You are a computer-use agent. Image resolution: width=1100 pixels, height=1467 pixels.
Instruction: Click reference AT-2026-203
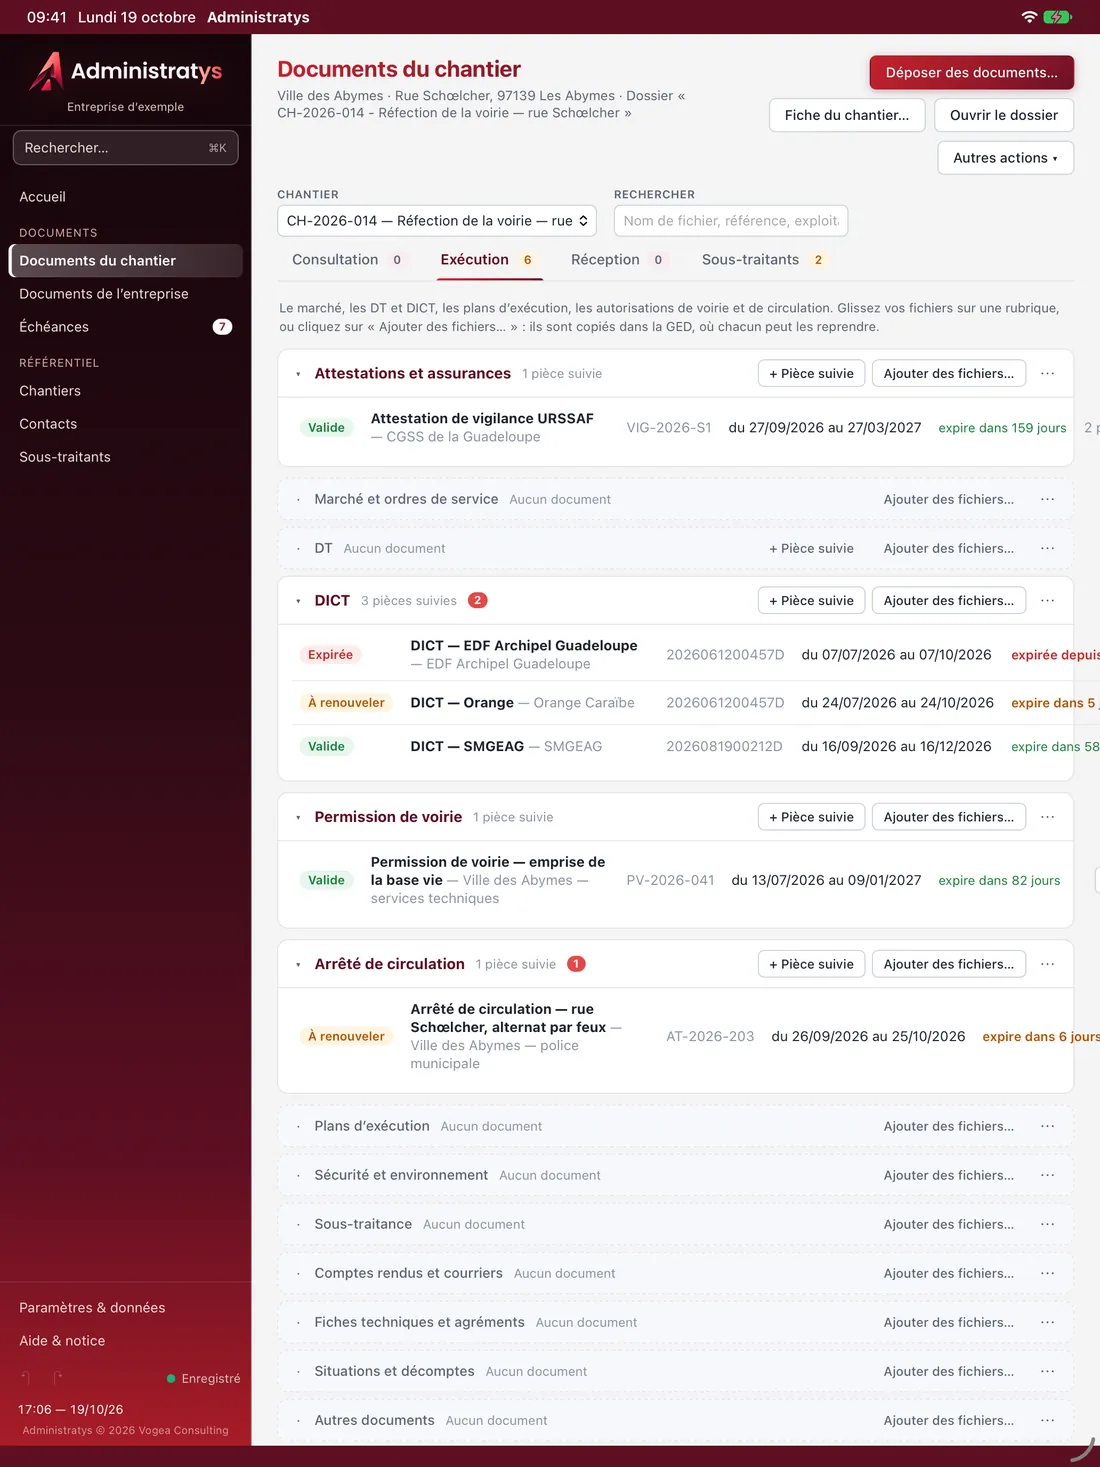(710, 1036)
